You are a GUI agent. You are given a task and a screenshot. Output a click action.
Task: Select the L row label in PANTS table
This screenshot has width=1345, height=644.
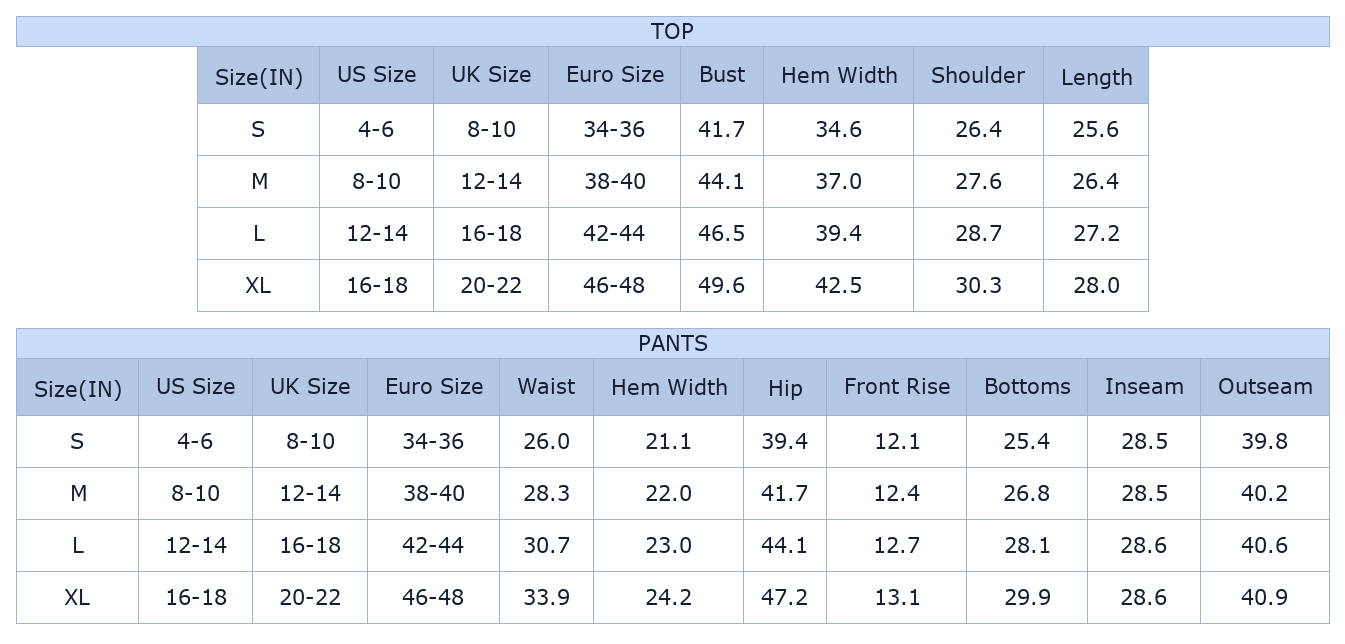[78, 545]
